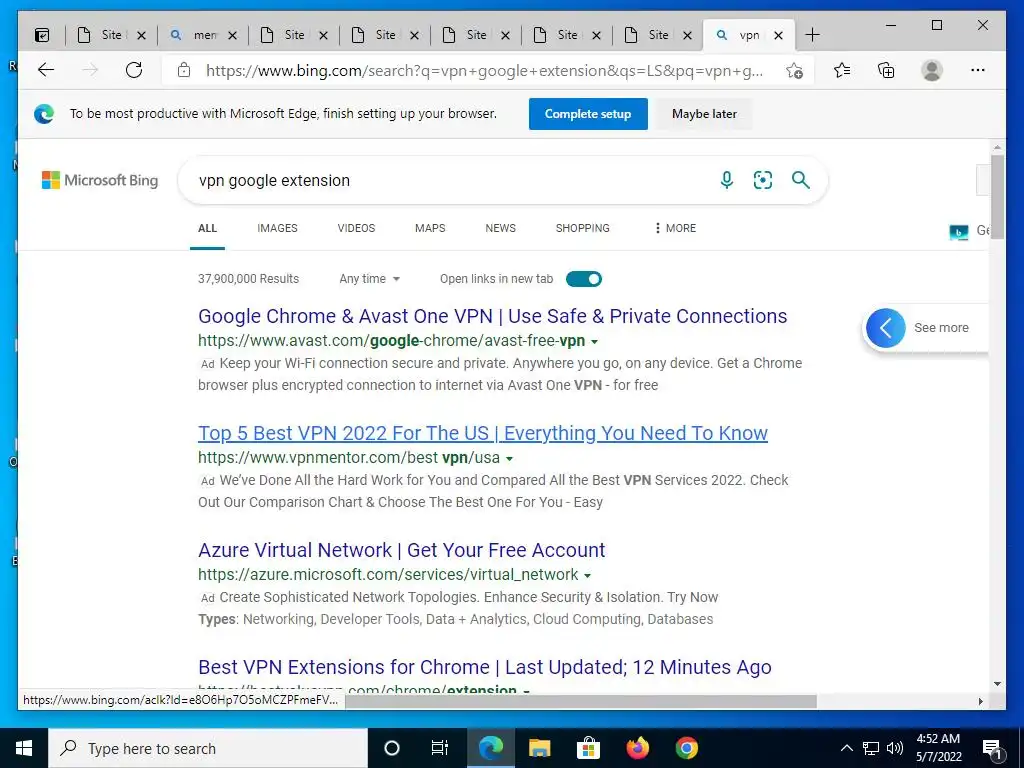Click the Microsoft Bing logo
Viewport: 1024px width, 768px height.
100,180
